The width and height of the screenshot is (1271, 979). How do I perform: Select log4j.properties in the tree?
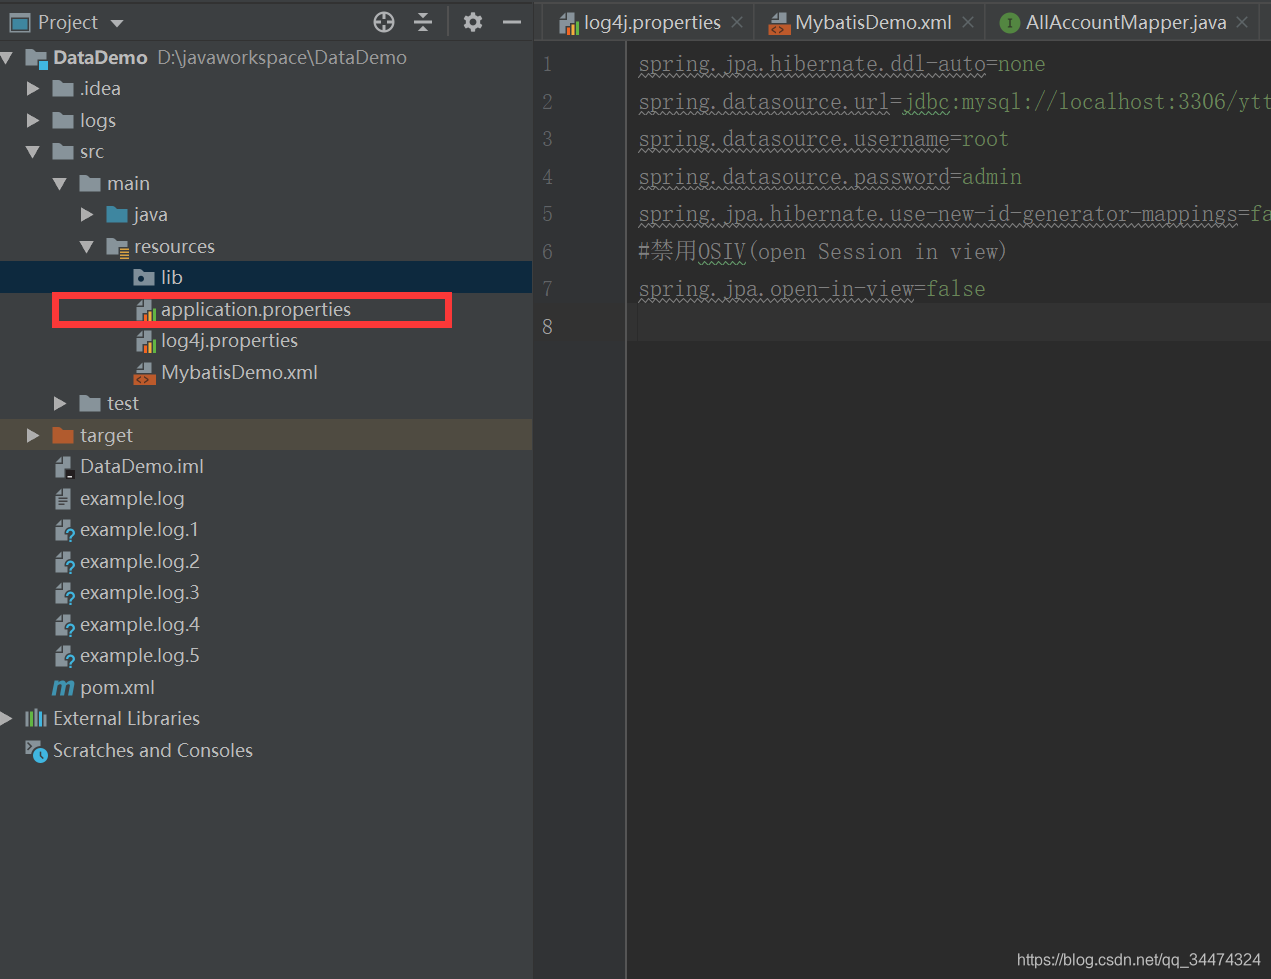[229, 341]
